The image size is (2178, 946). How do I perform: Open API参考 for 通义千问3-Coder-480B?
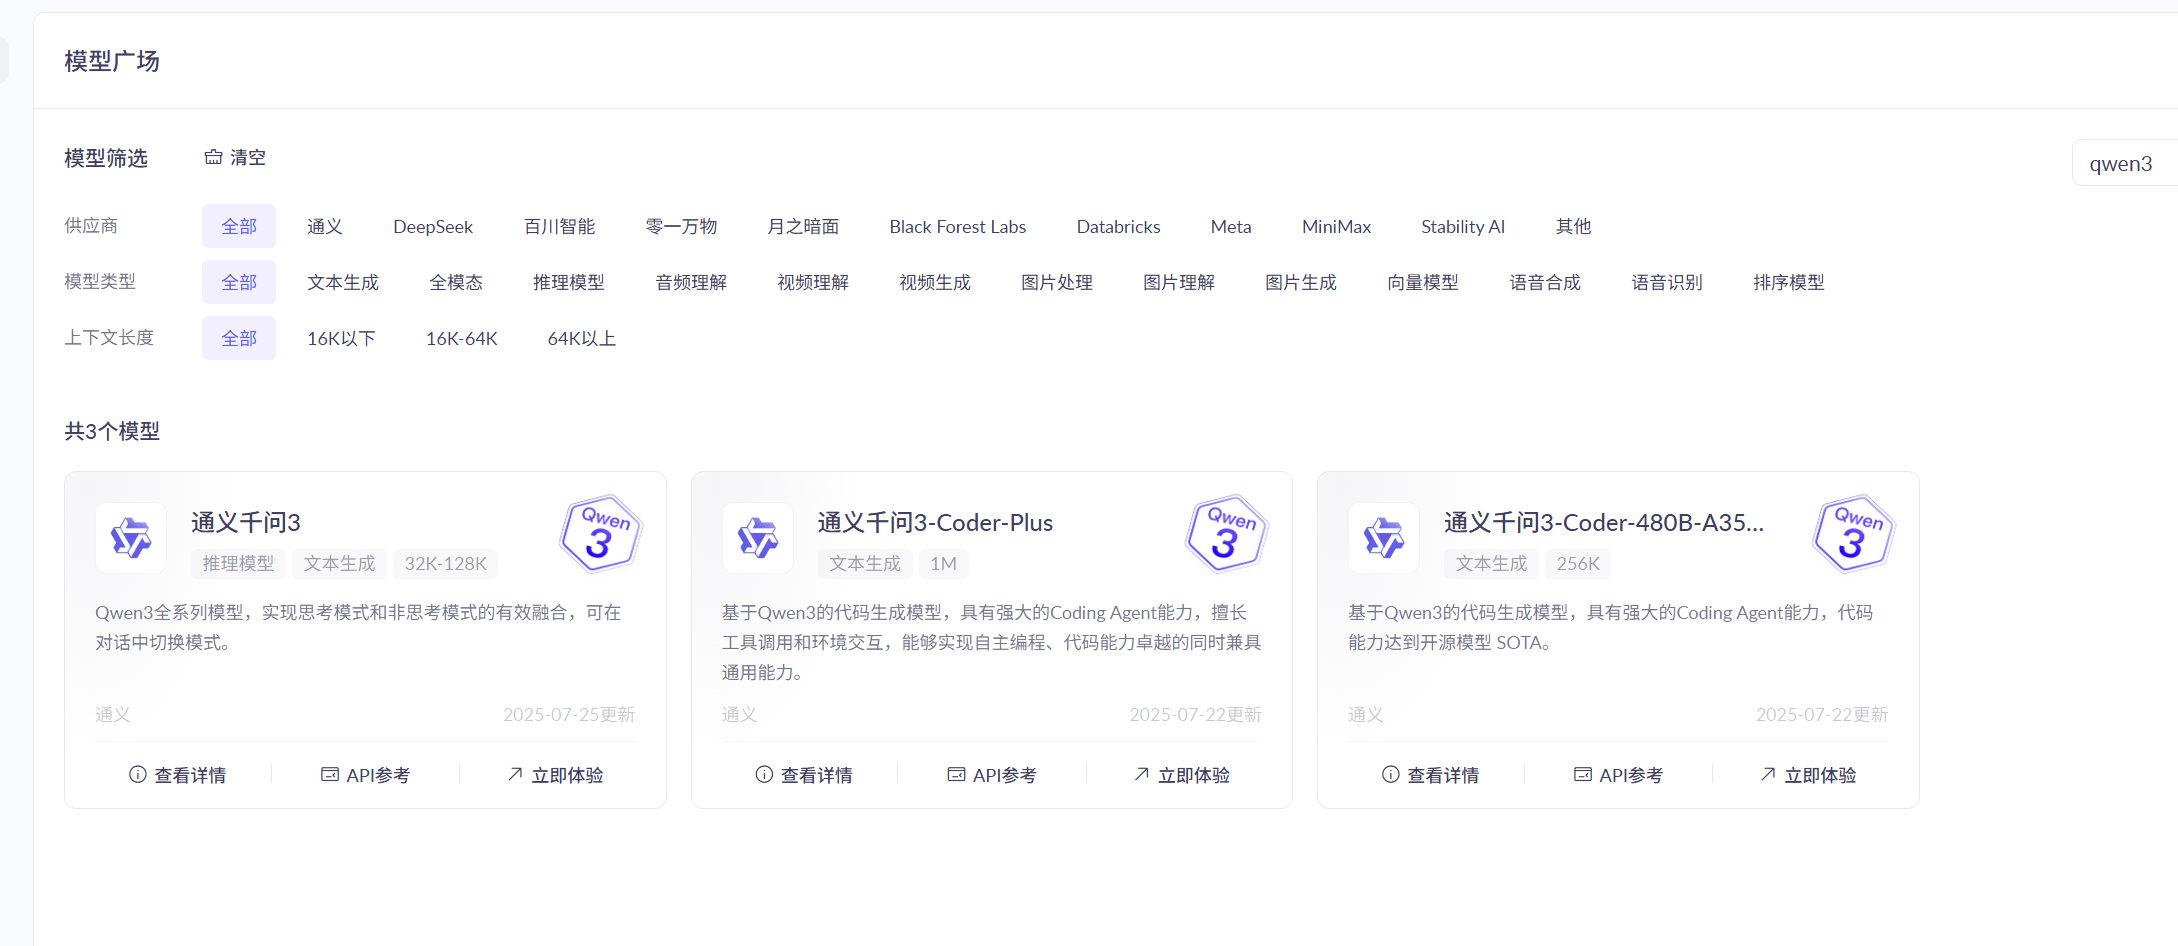coord(1618,775)
